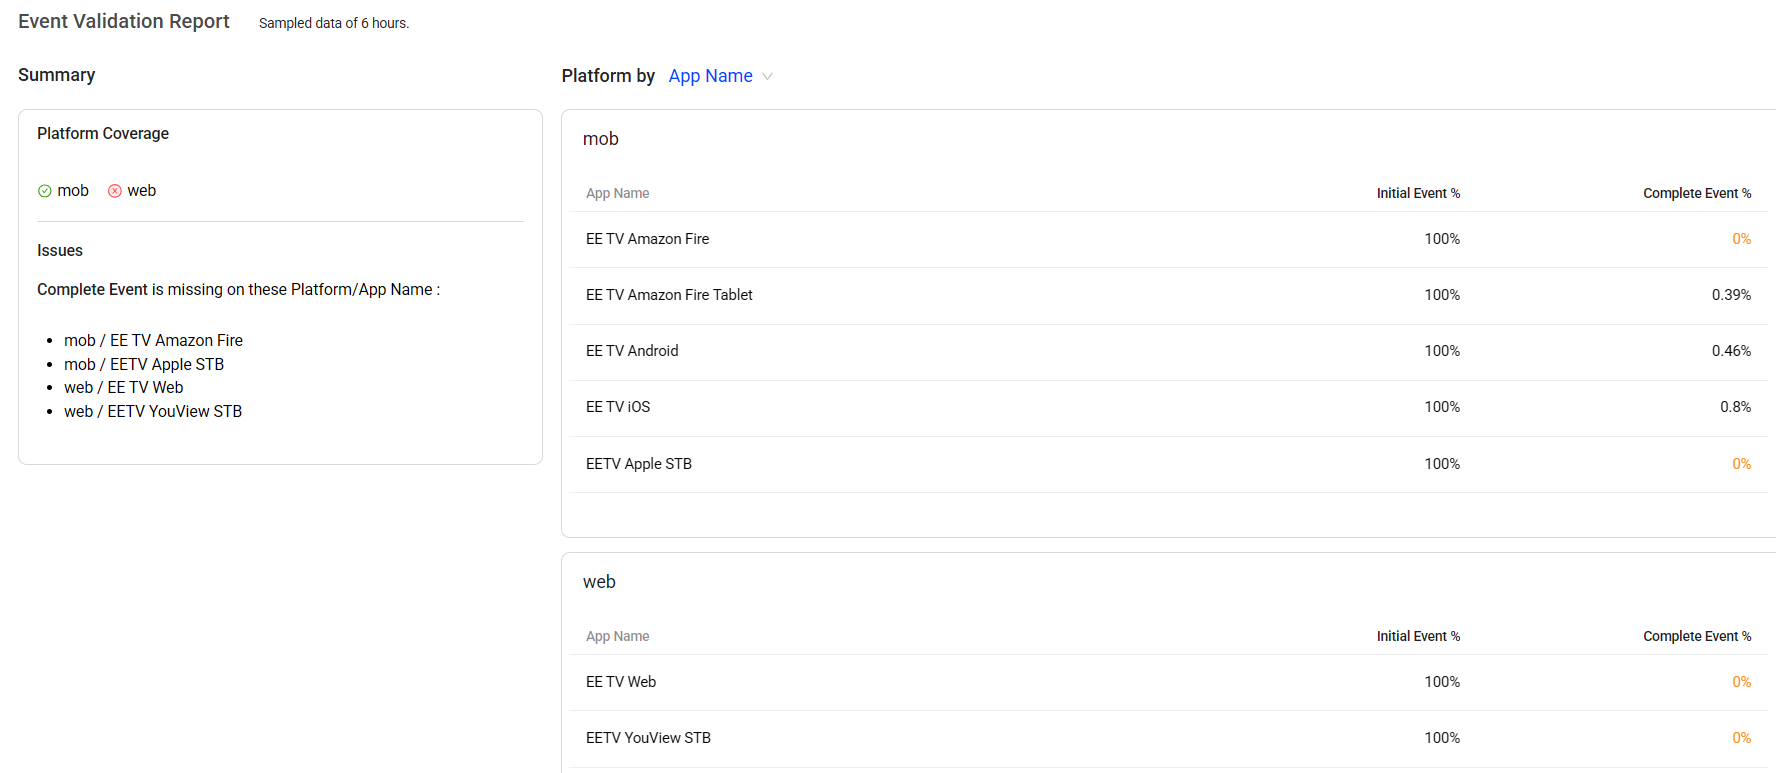The height and width of the screenshot is (773, 1776).
Task: Select the 'EE TV Web' table row name
Action: click(621, 682)
